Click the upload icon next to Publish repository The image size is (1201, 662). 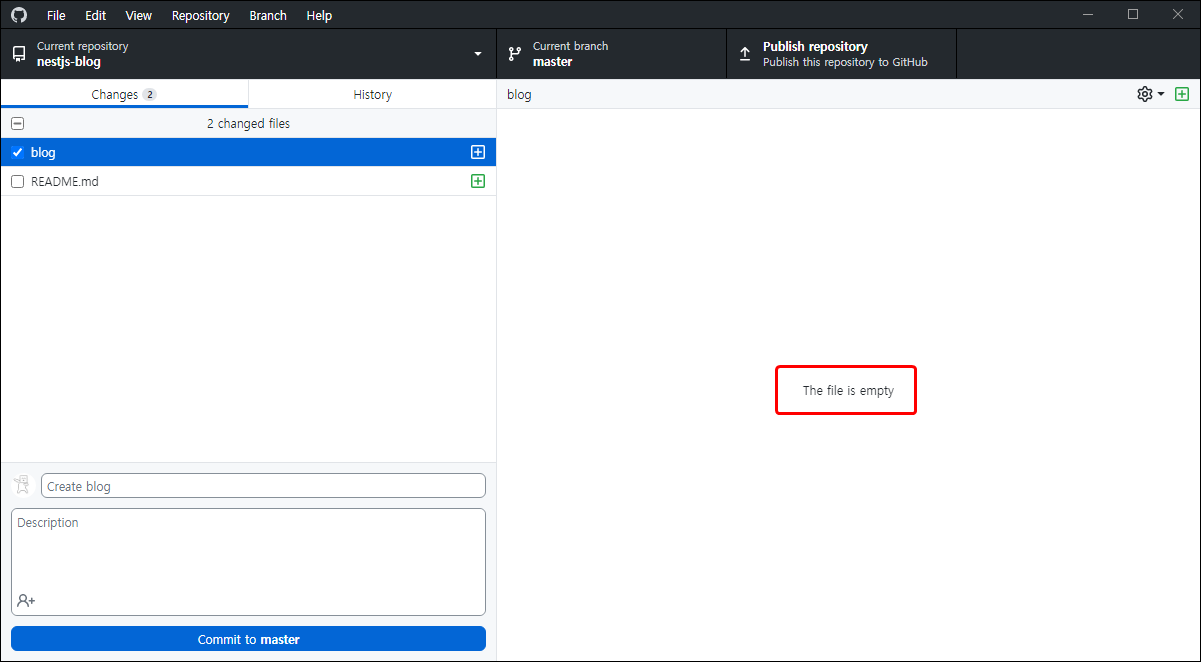745,53
